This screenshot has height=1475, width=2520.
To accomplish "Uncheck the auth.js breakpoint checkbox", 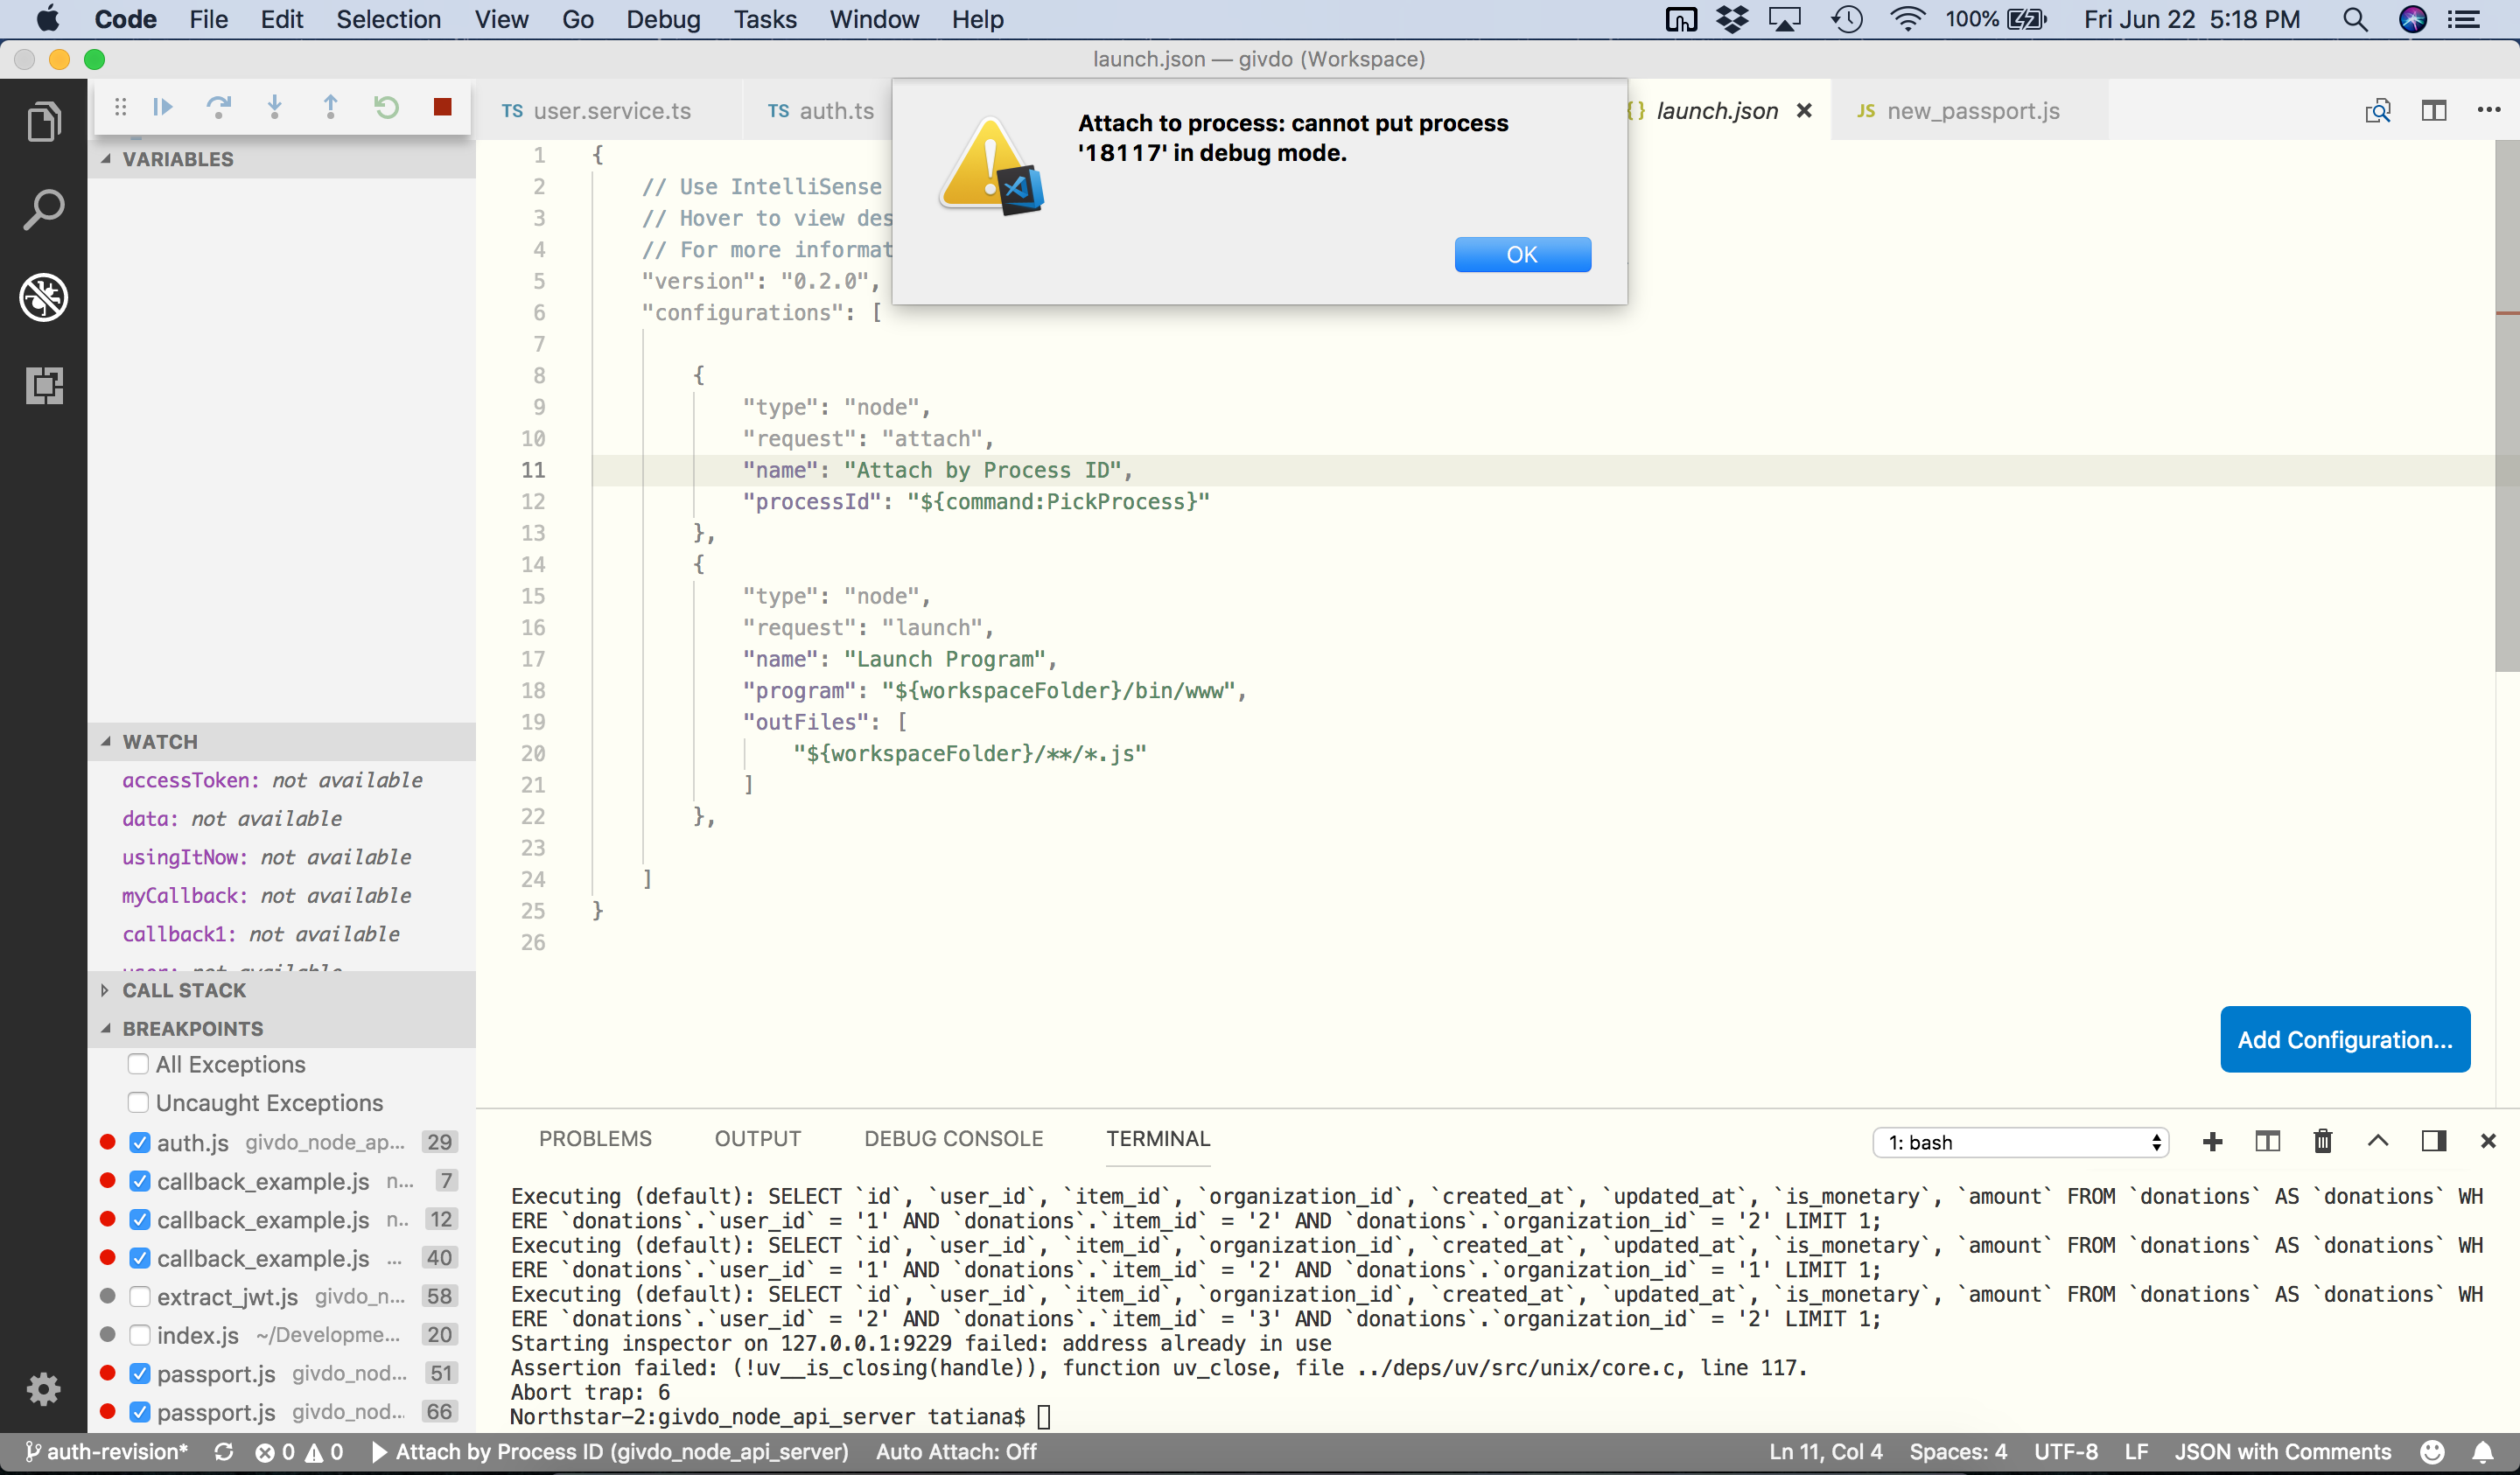I will (x=140, y=1142).
